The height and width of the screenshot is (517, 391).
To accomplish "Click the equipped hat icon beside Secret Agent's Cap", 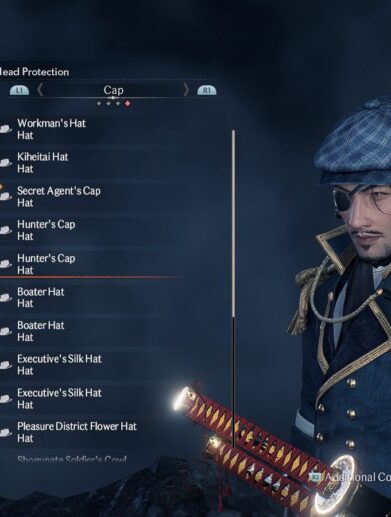I will 6,196.
